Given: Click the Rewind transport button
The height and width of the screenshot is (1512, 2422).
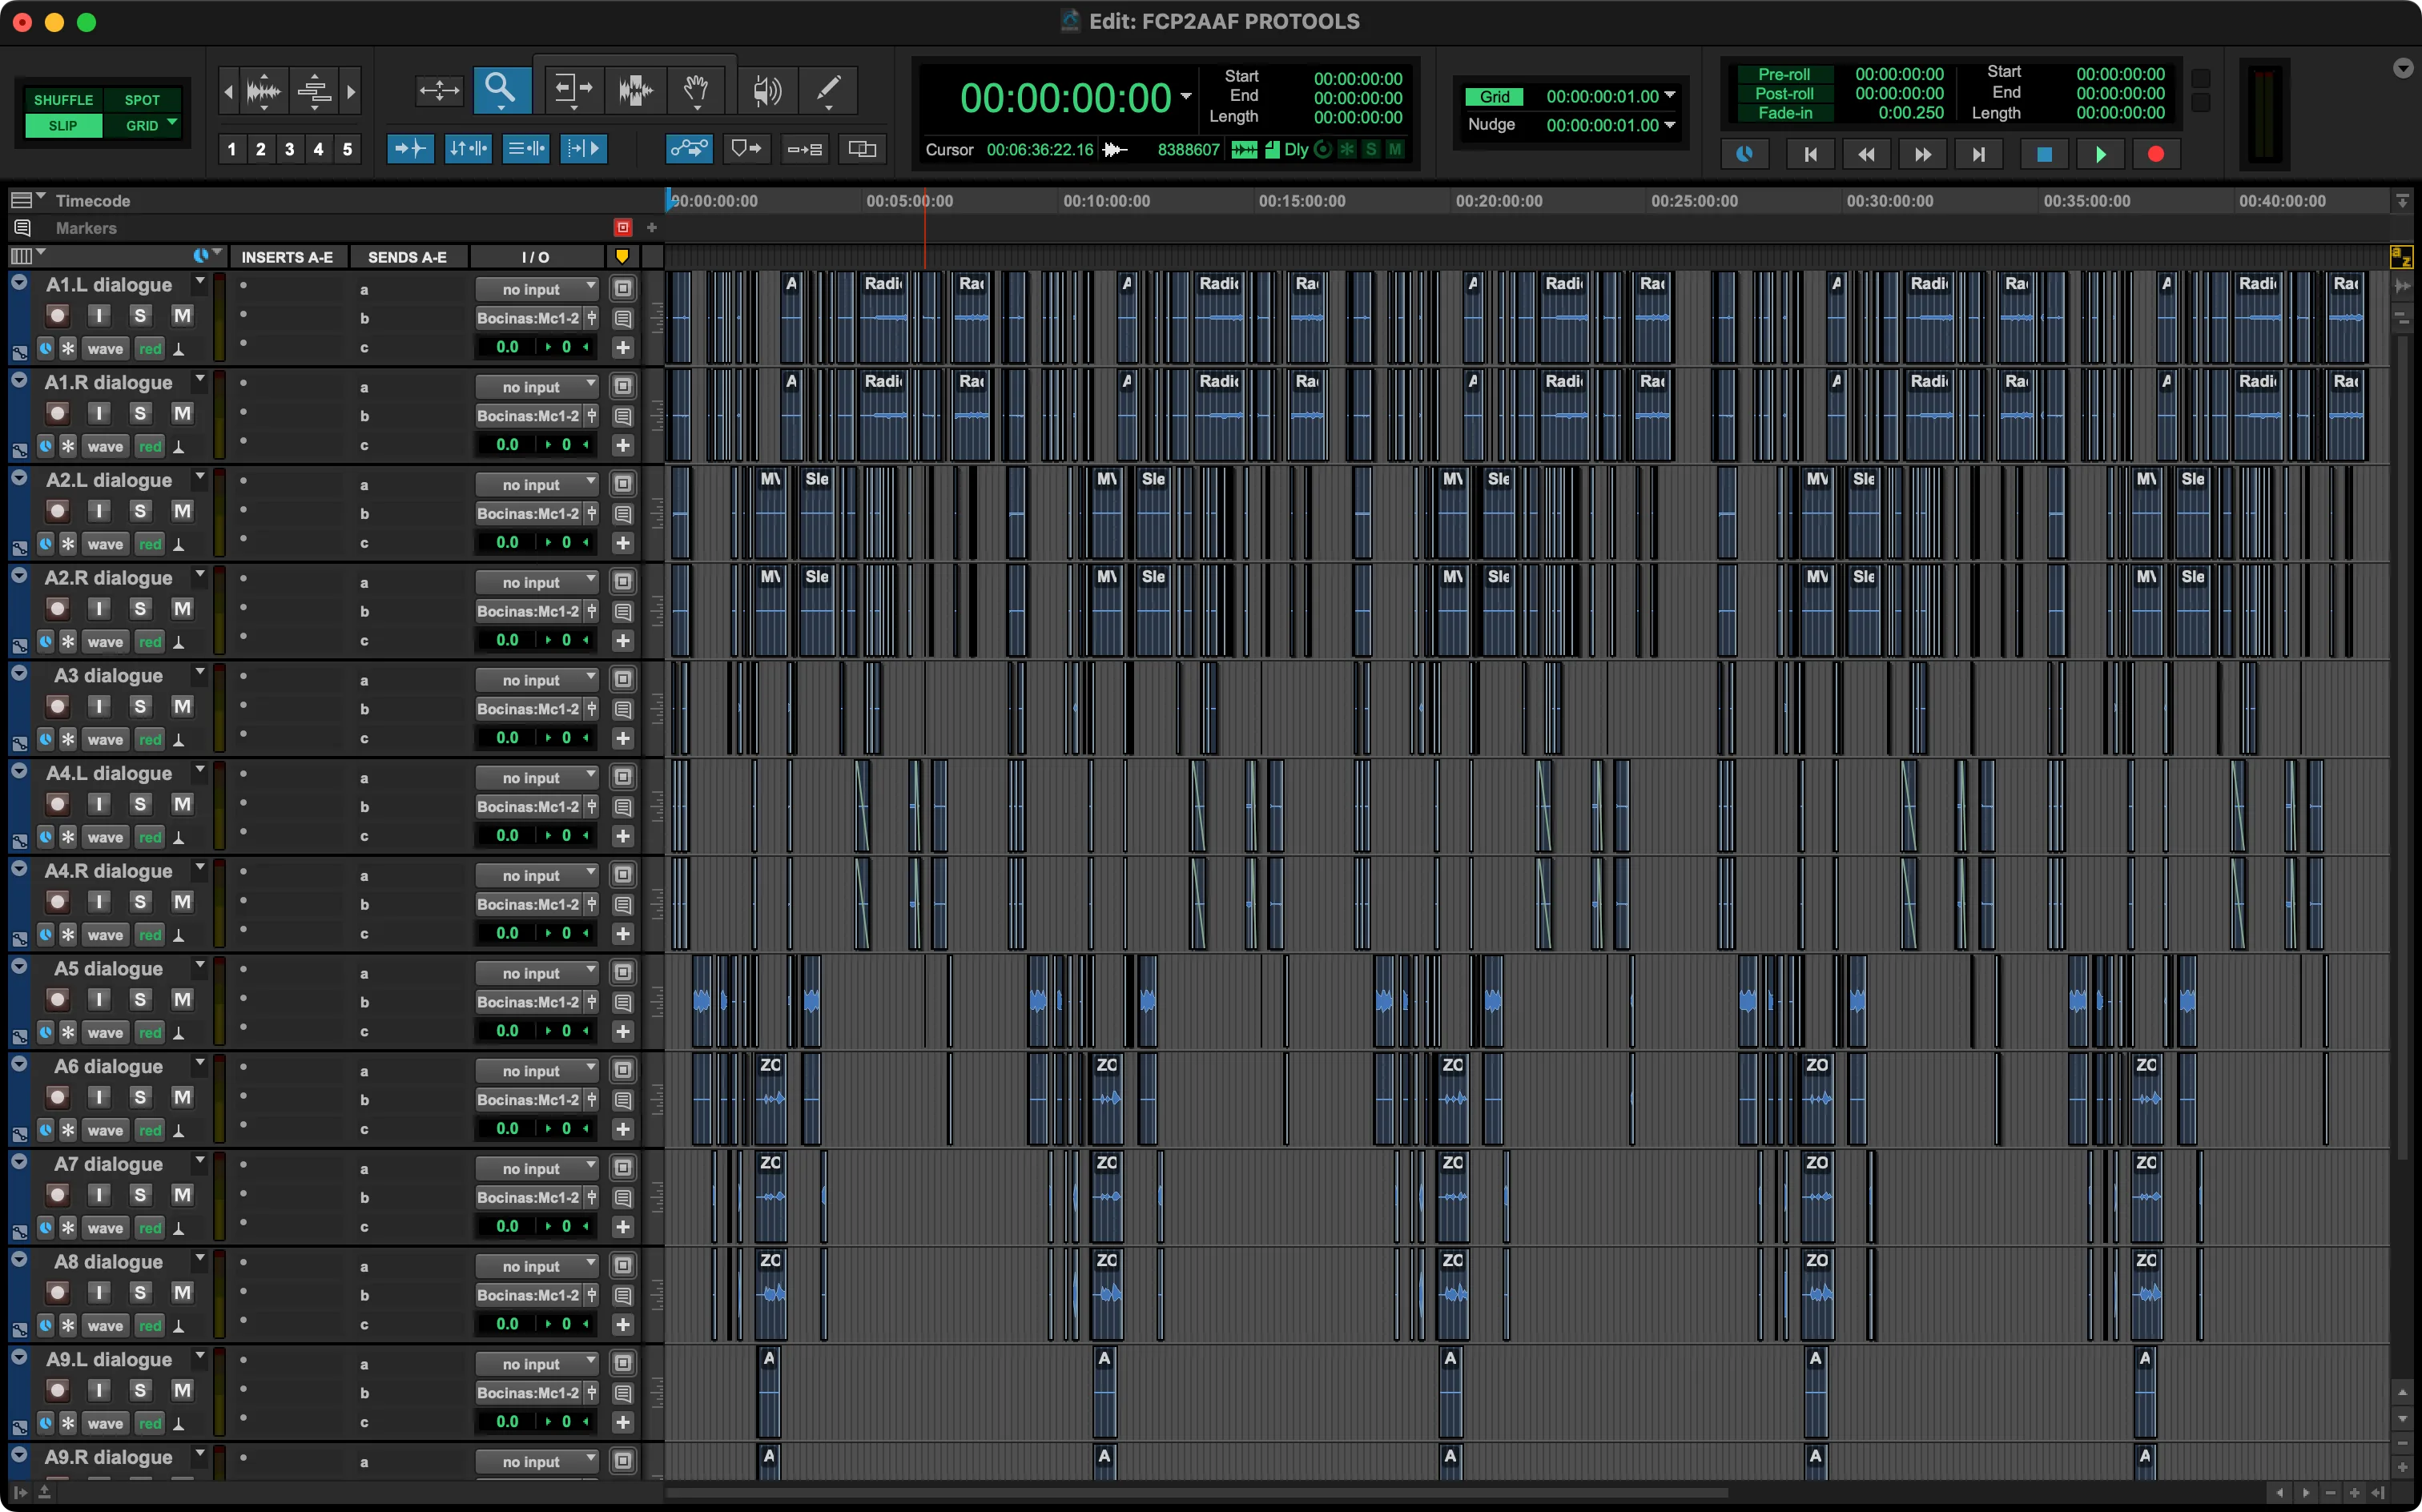Looking at the screenshot, I should pyautogui.click(x=1866, y=154).
